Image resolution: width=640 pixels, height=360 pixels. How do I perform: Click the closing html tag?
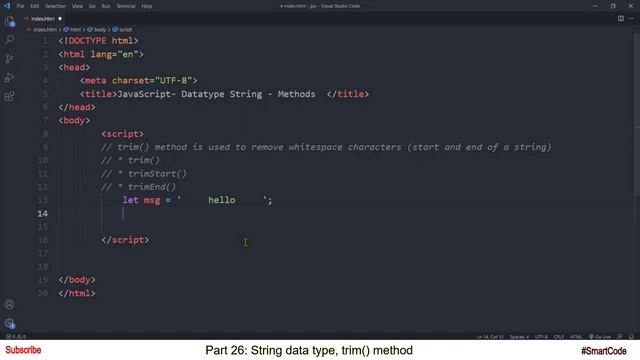tap(77, 293)
